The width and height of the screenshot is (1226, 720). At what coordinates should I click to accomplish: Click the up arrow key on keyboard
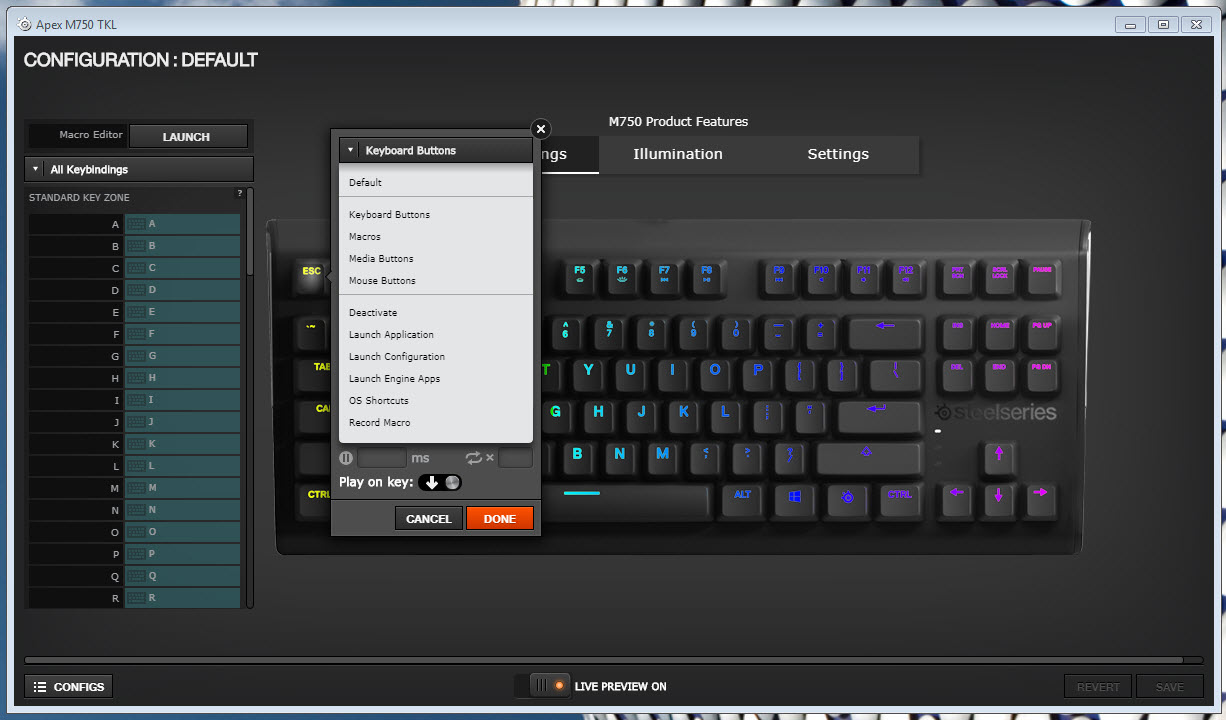[x=998, y=458]
